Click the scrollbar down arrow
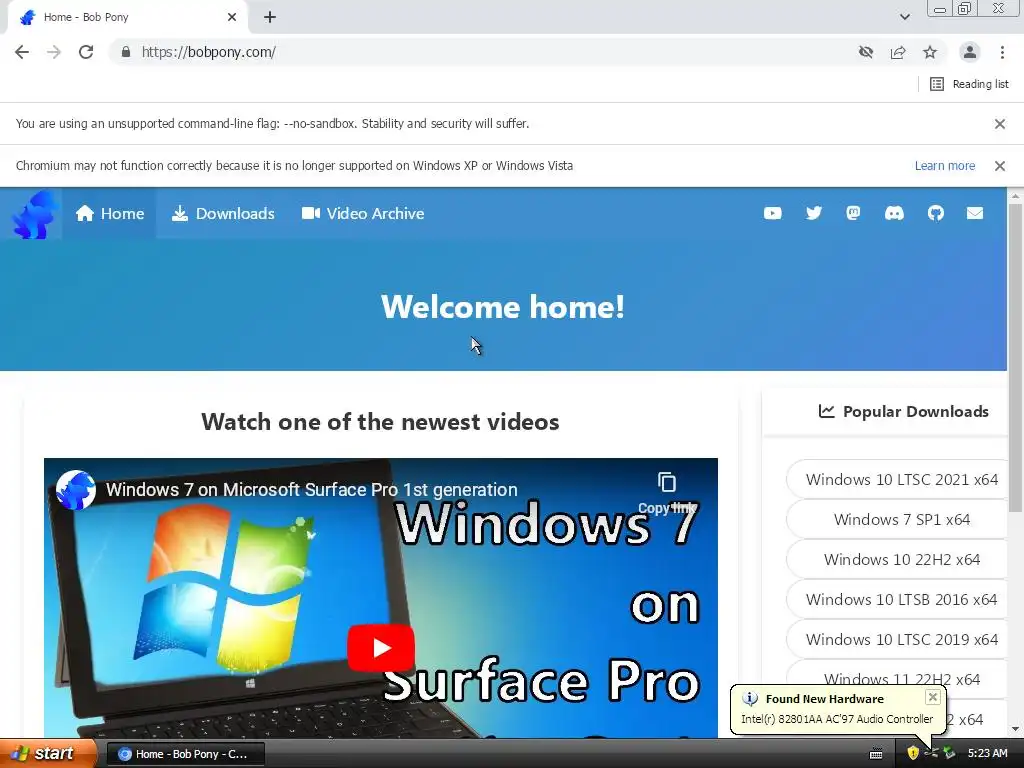This screenshot has height=768, width=1024. pos(1015,729)
